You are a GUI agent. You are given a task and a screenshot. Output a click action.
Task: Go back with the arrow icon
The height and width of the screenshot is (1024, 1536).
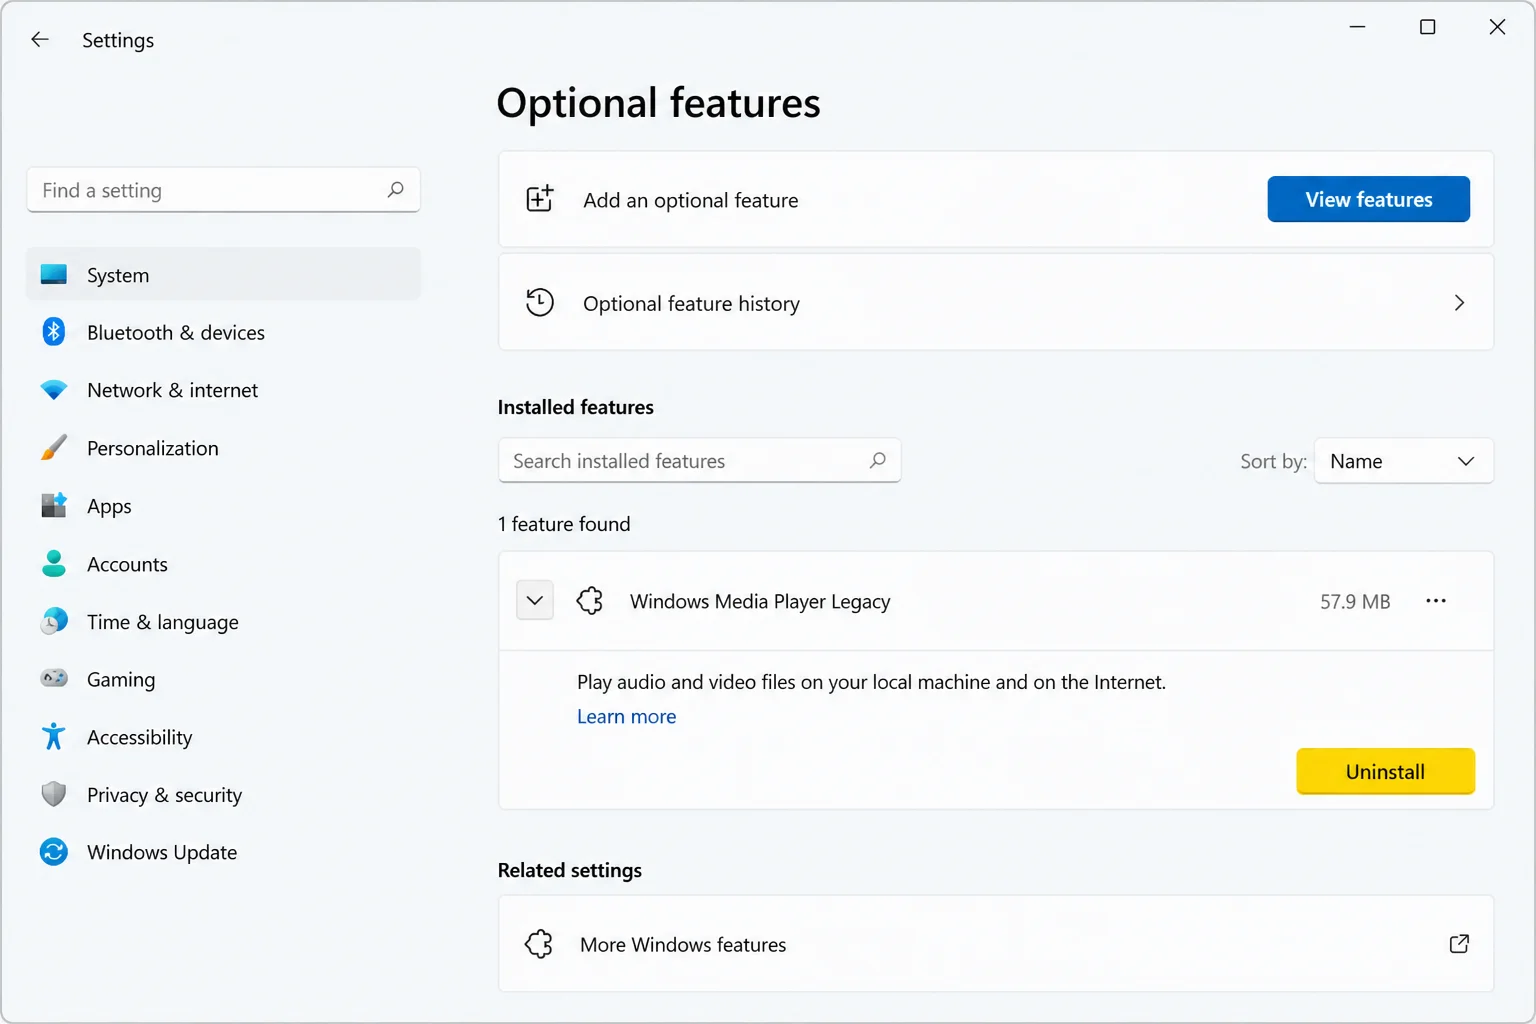(x=40, y=40)
